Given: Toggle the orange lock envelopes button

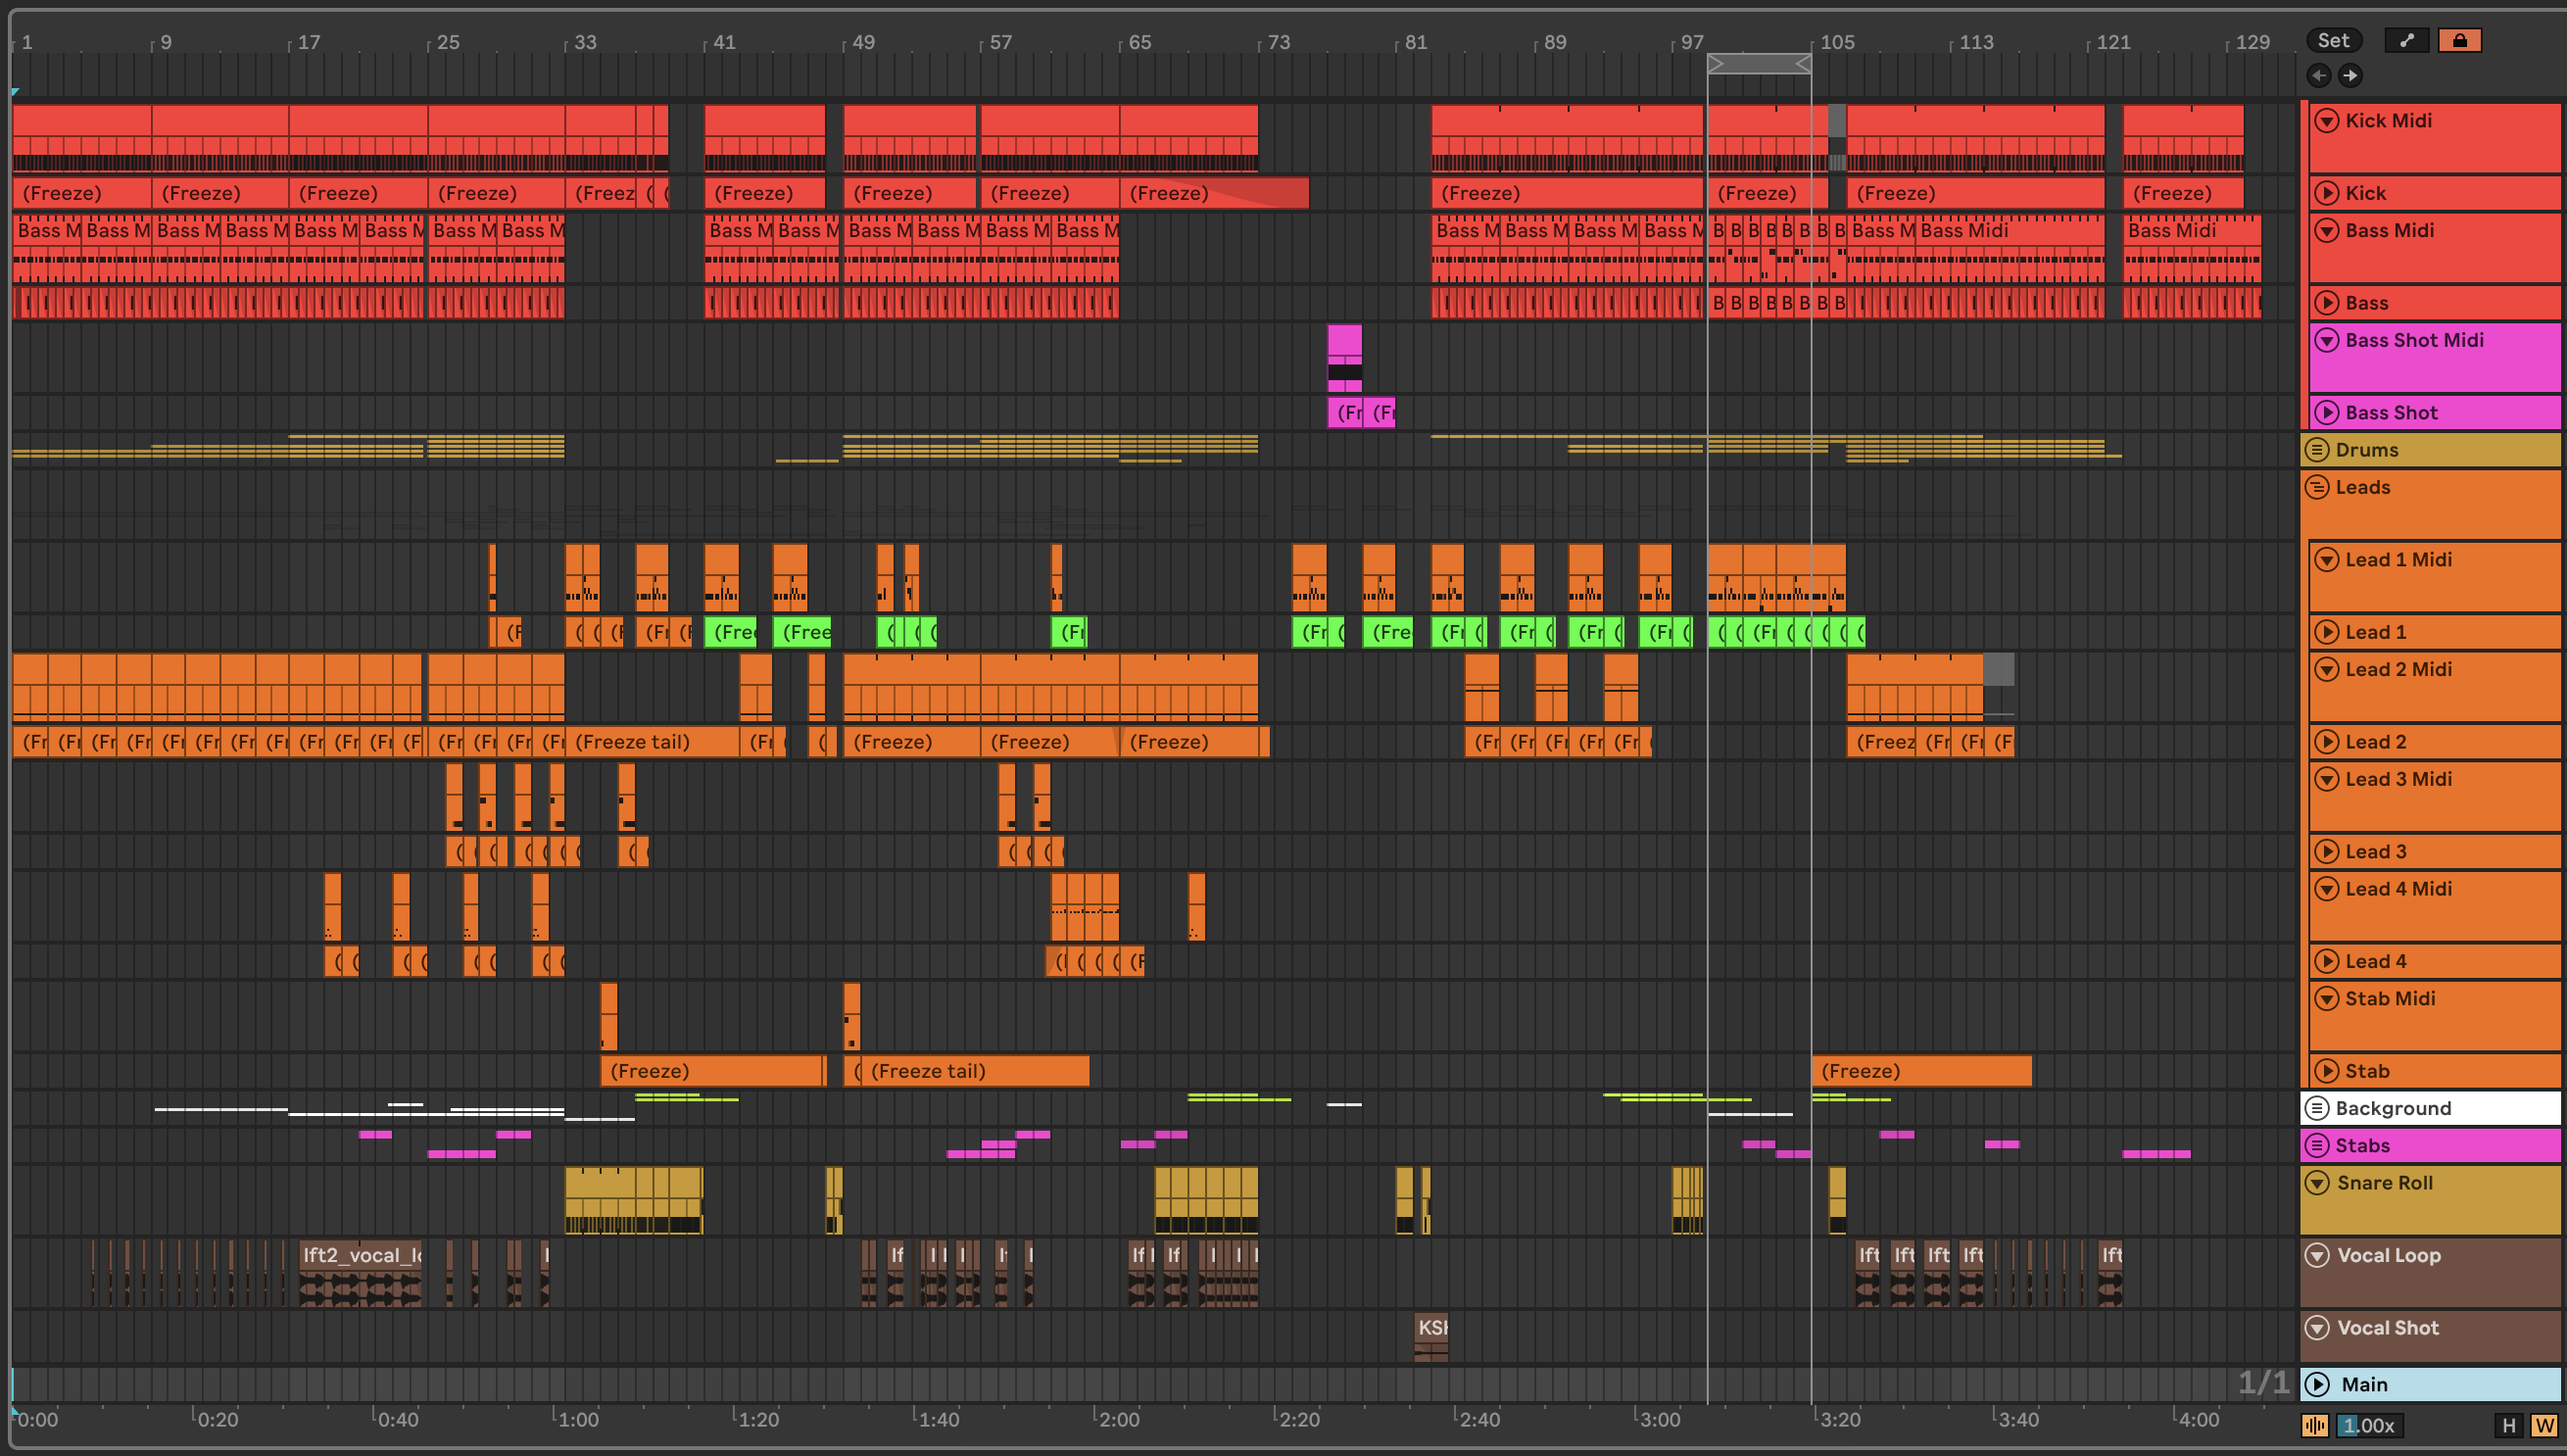Looking at the screenshot, I should point(2459,40).
